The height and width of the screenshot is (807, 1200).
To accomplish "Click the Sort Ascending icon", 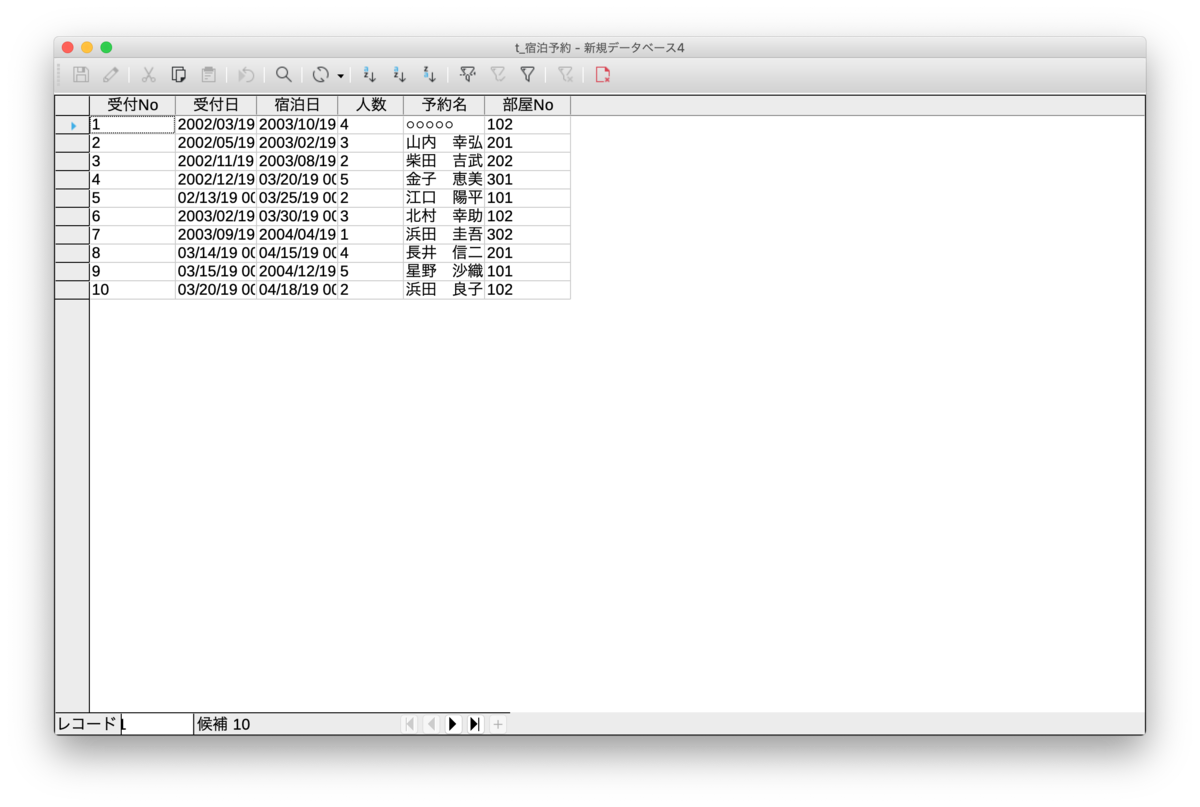I will coord(399,74).
